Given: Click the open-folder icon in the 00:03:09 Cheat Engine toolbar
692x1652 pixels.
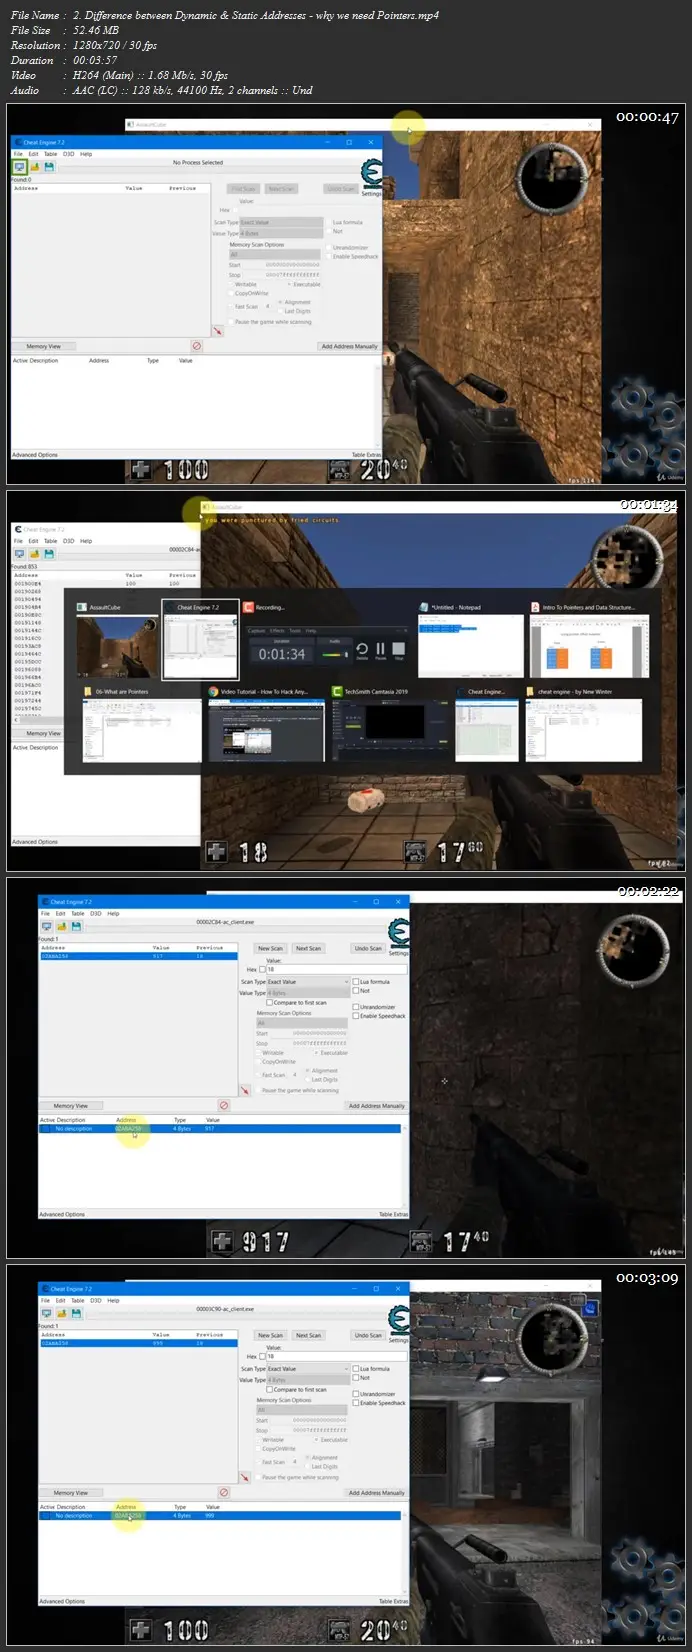Looking at the screenshot, I should (x=61, y=1313).
